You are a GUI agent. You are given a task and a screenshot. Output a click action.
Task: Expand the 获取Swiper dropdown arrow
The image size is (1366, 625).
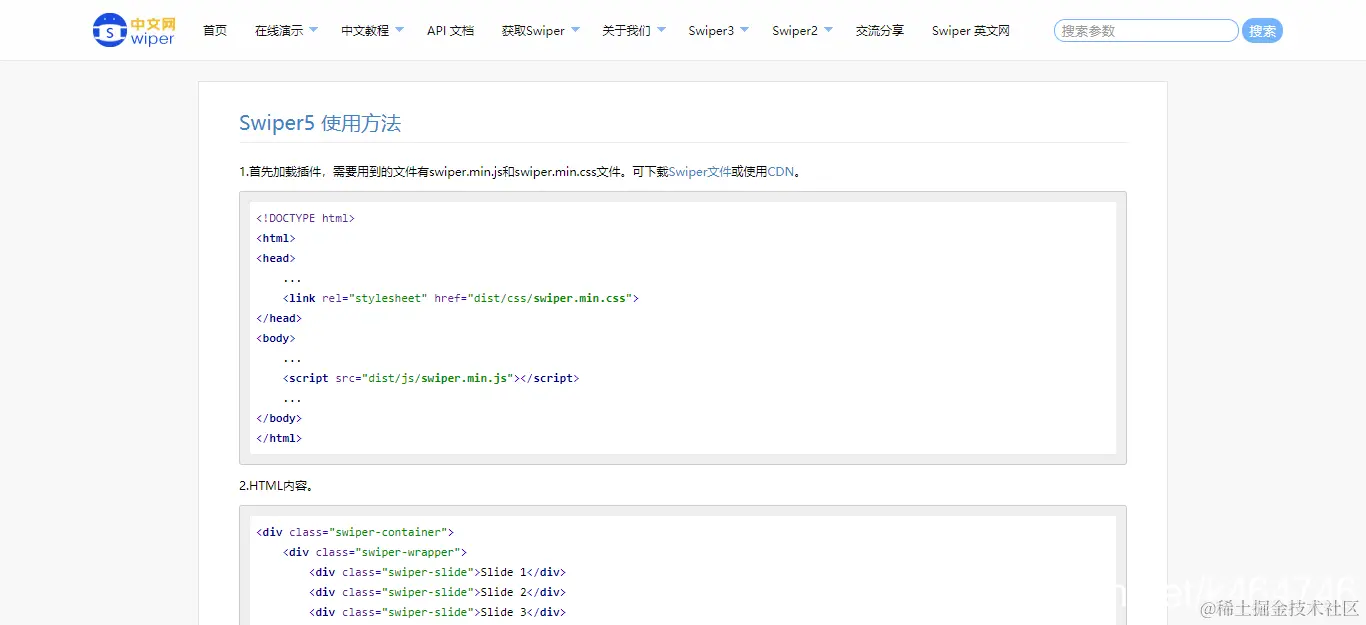click(x=575, y=30)
